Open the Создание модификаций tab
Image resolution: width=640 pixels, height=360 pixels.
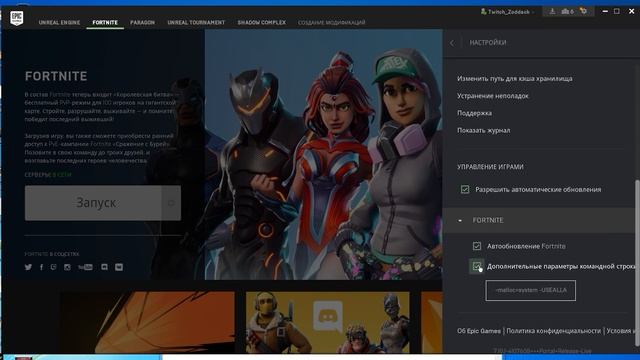[331, 22]
